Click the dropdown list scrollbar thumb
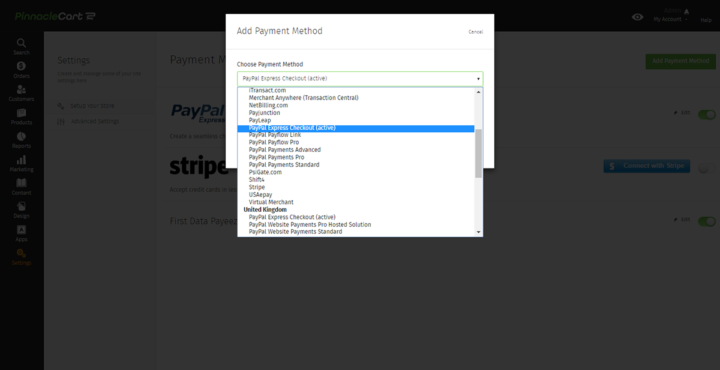 (478, 153)
